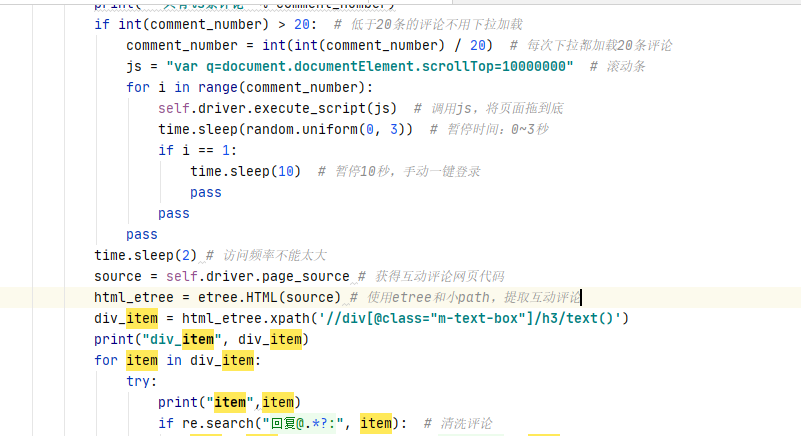This screenshot has height=436, width=801.
Task: Click the 'if i == 1:' line
Action: pos(197,150)
